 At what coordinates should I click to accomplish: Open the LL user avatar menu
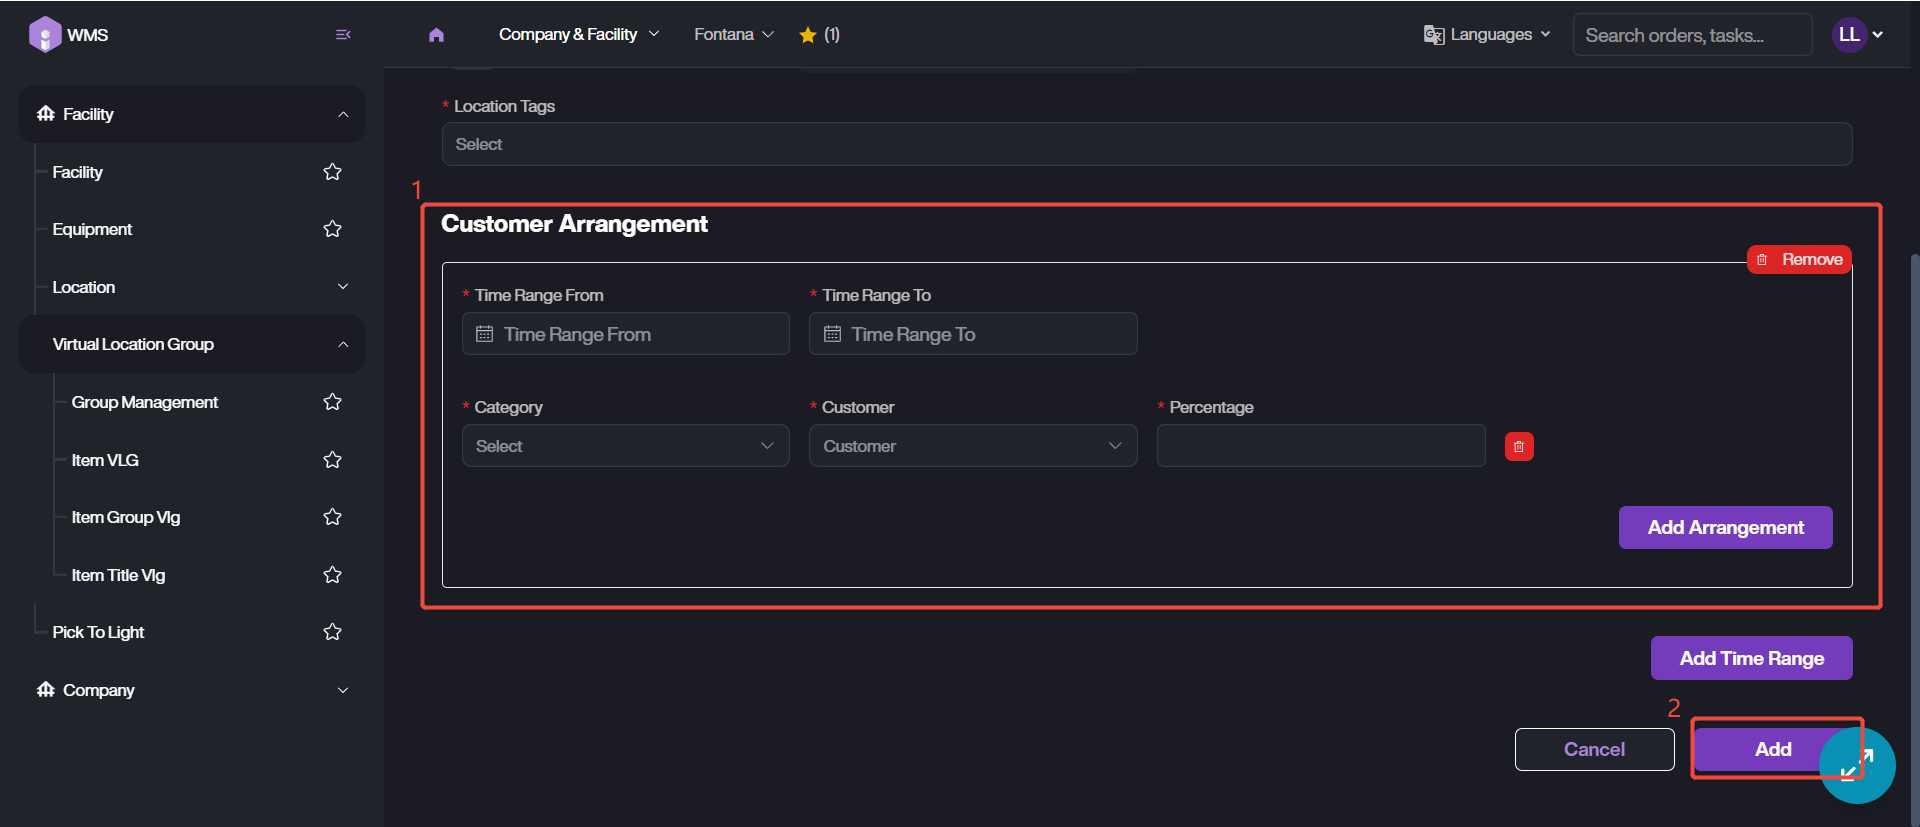pos(1857,35)
